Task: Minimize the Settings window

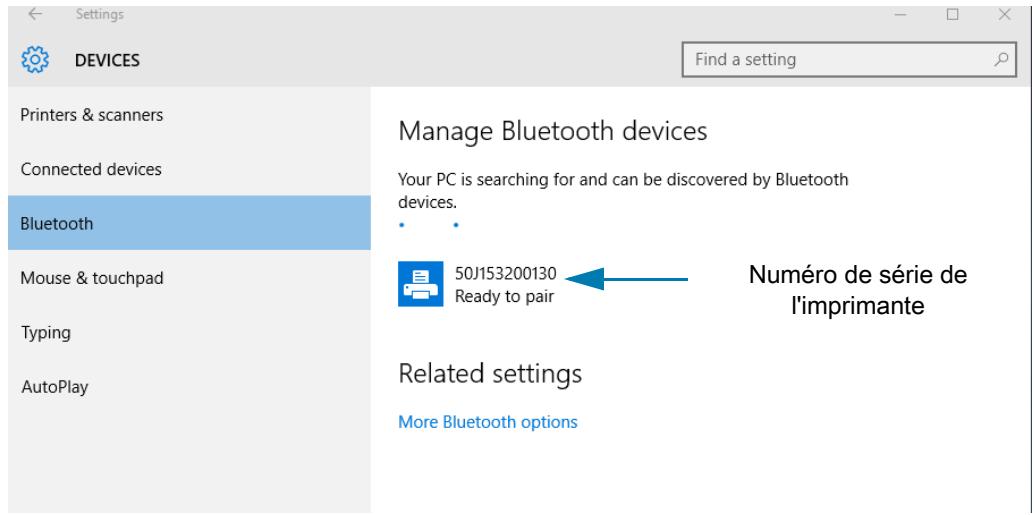Action: [x=901, y=14]
